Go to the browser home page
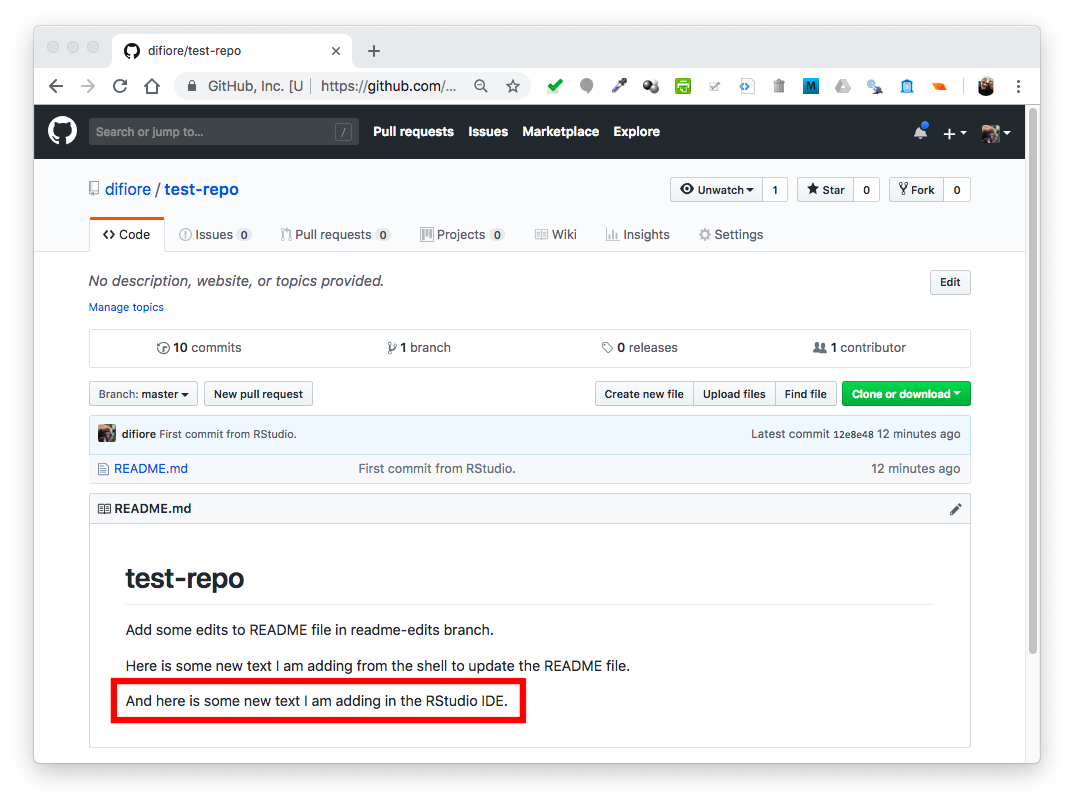 pos(152,86)
